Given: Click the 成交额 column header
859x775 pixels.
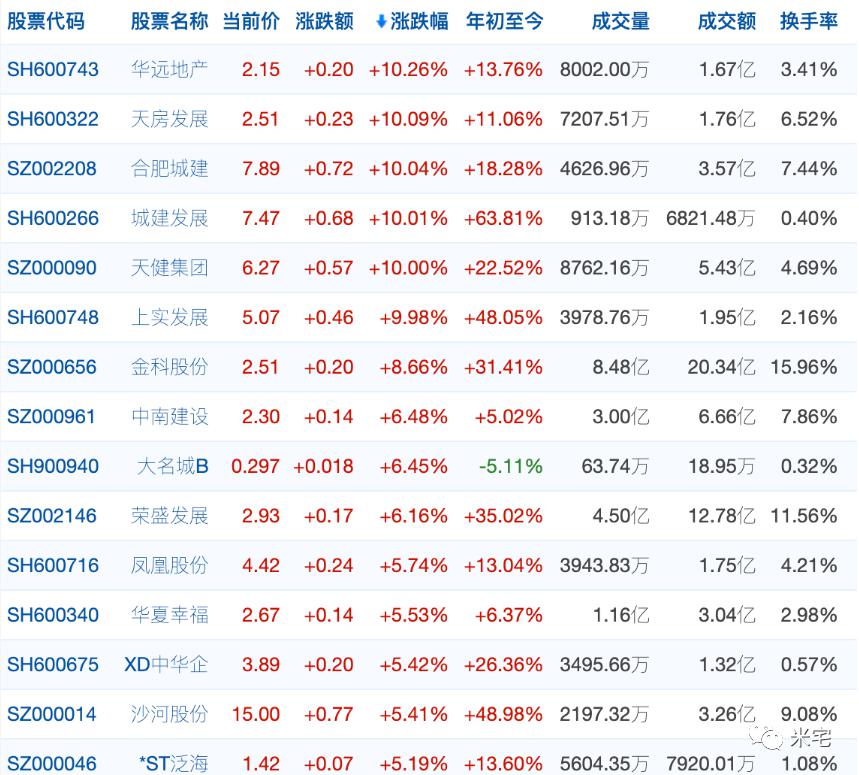Looking at the screenshot, I should point(726,21).
